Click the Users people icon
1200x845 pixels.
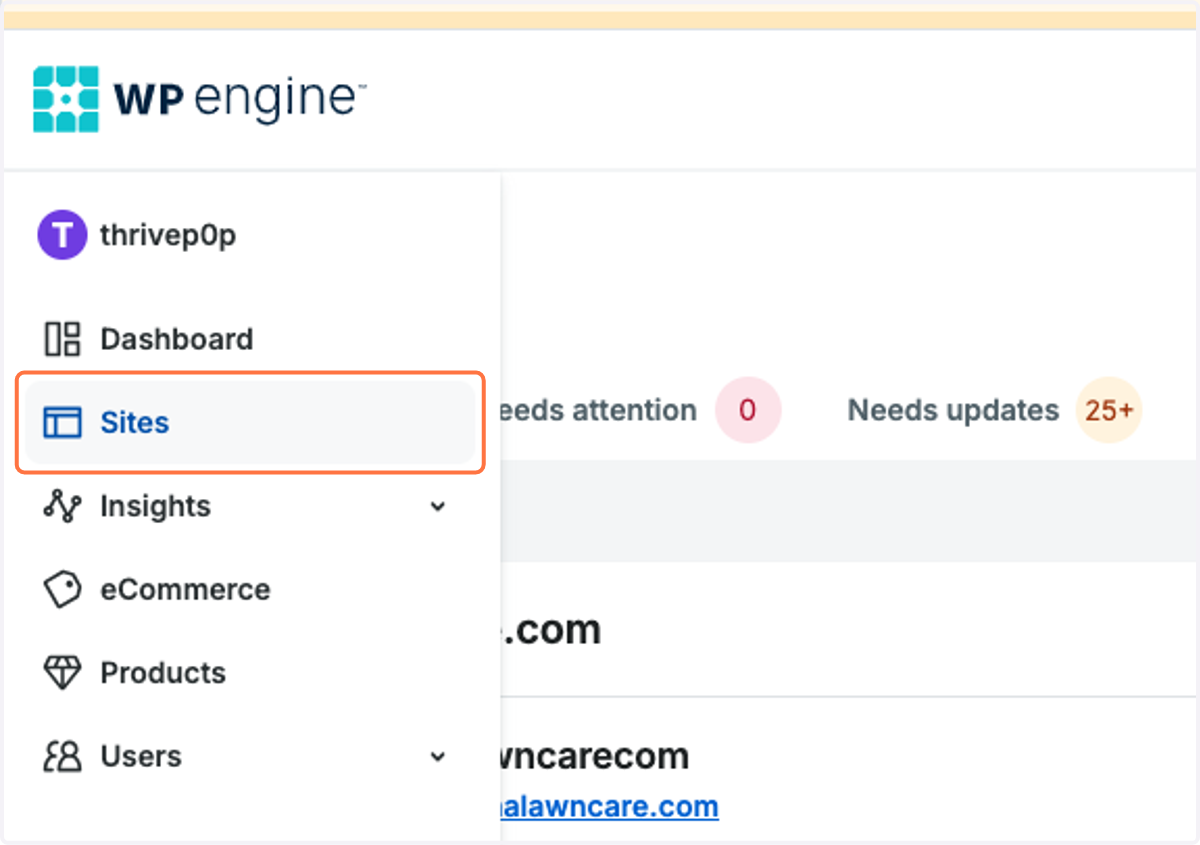62,756
